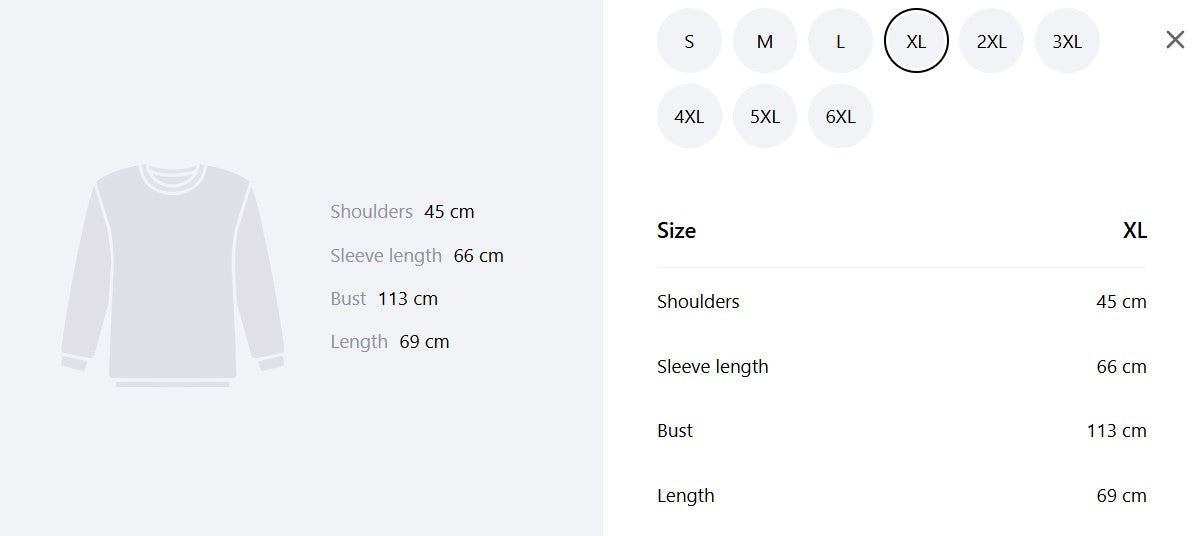The height and width of the screenshot is (536, 1193).
Task: Select size S
Action: click(x=689, y=41)
